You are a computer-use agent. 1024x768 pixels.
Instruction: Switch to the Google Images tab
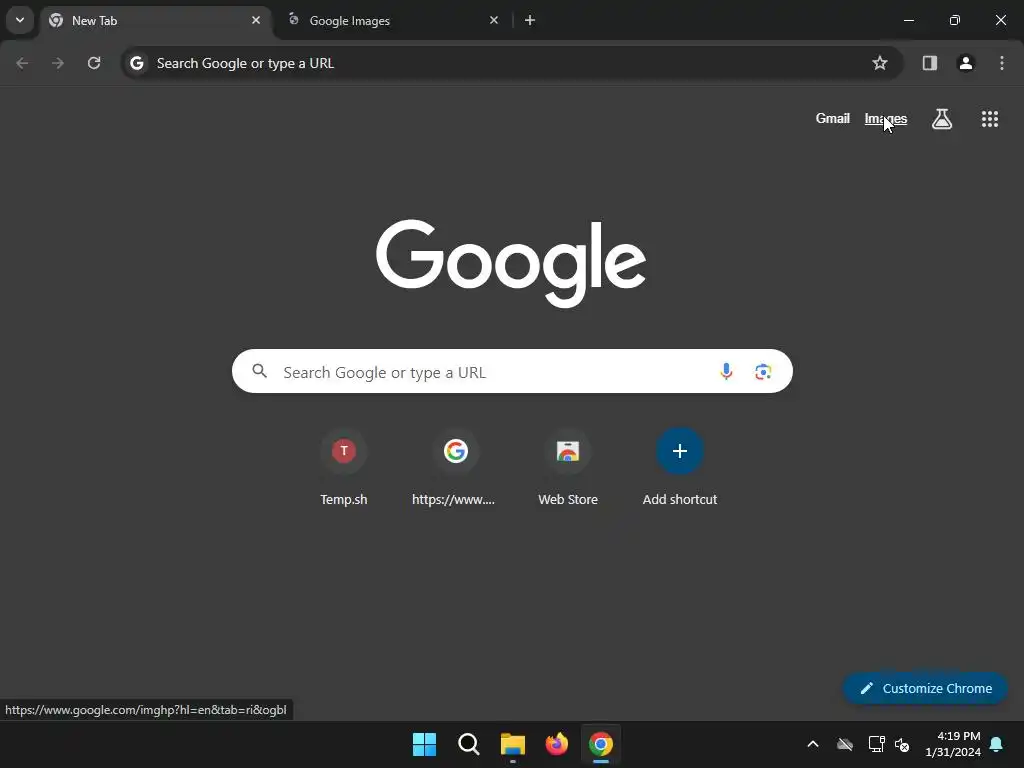tap(393, 21)
